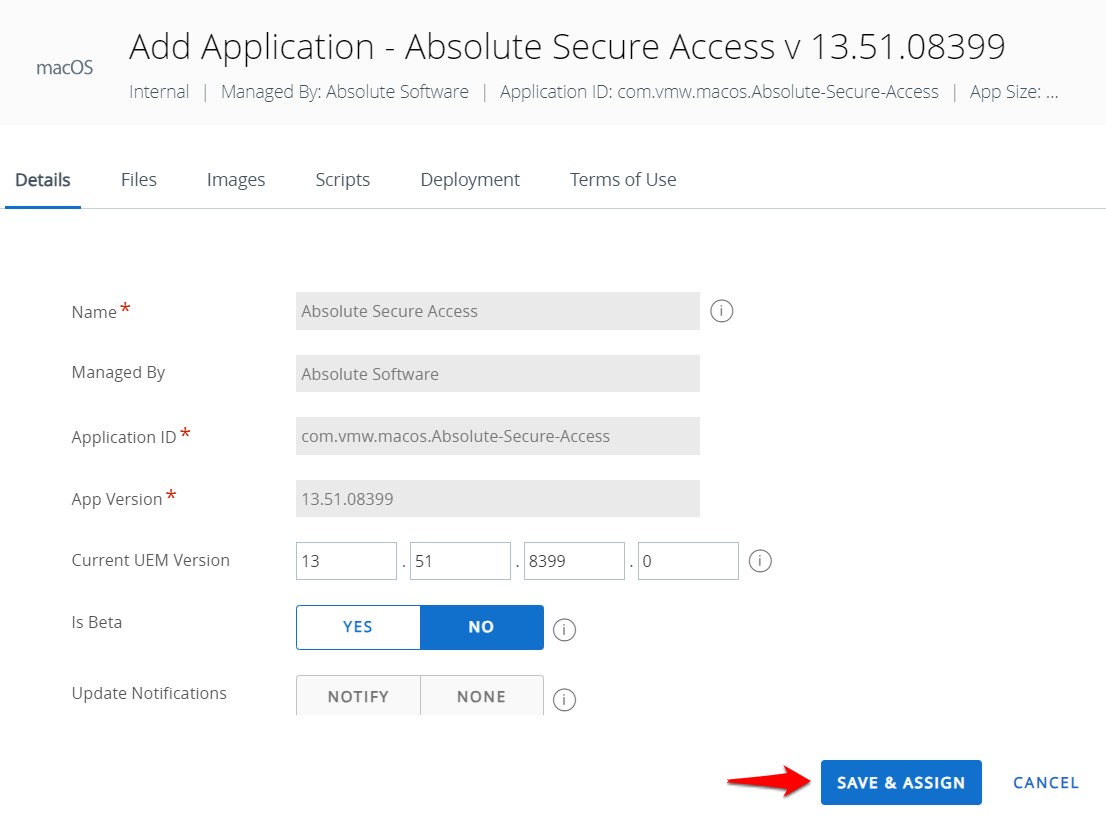The width and height of the screenshot is (1106, 820).
Task: Click the info icon next to Name field
Action: pyautogui.click(x=721, y=311)
